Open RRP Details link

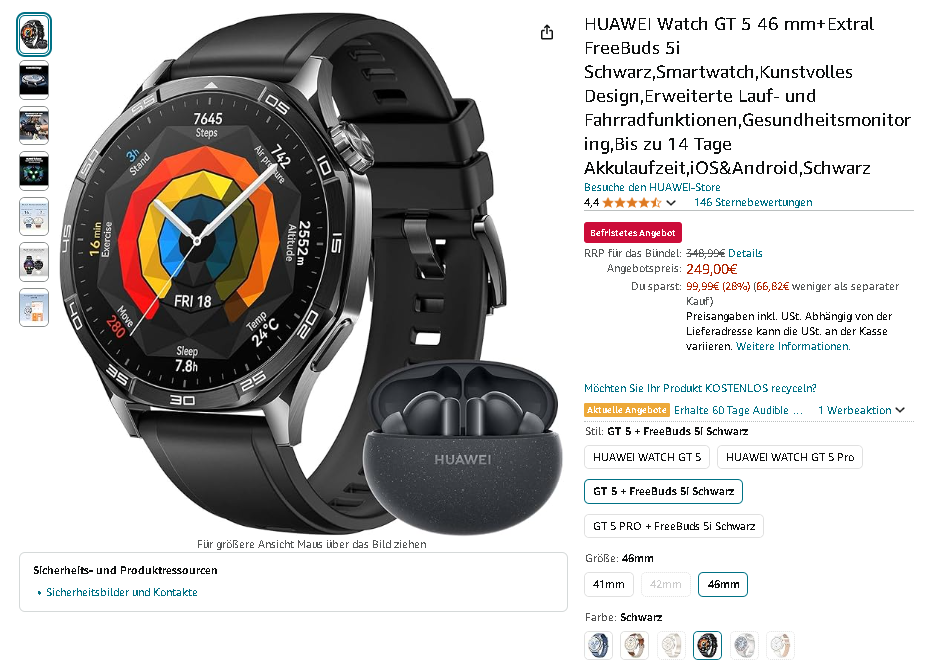point(745,254)
